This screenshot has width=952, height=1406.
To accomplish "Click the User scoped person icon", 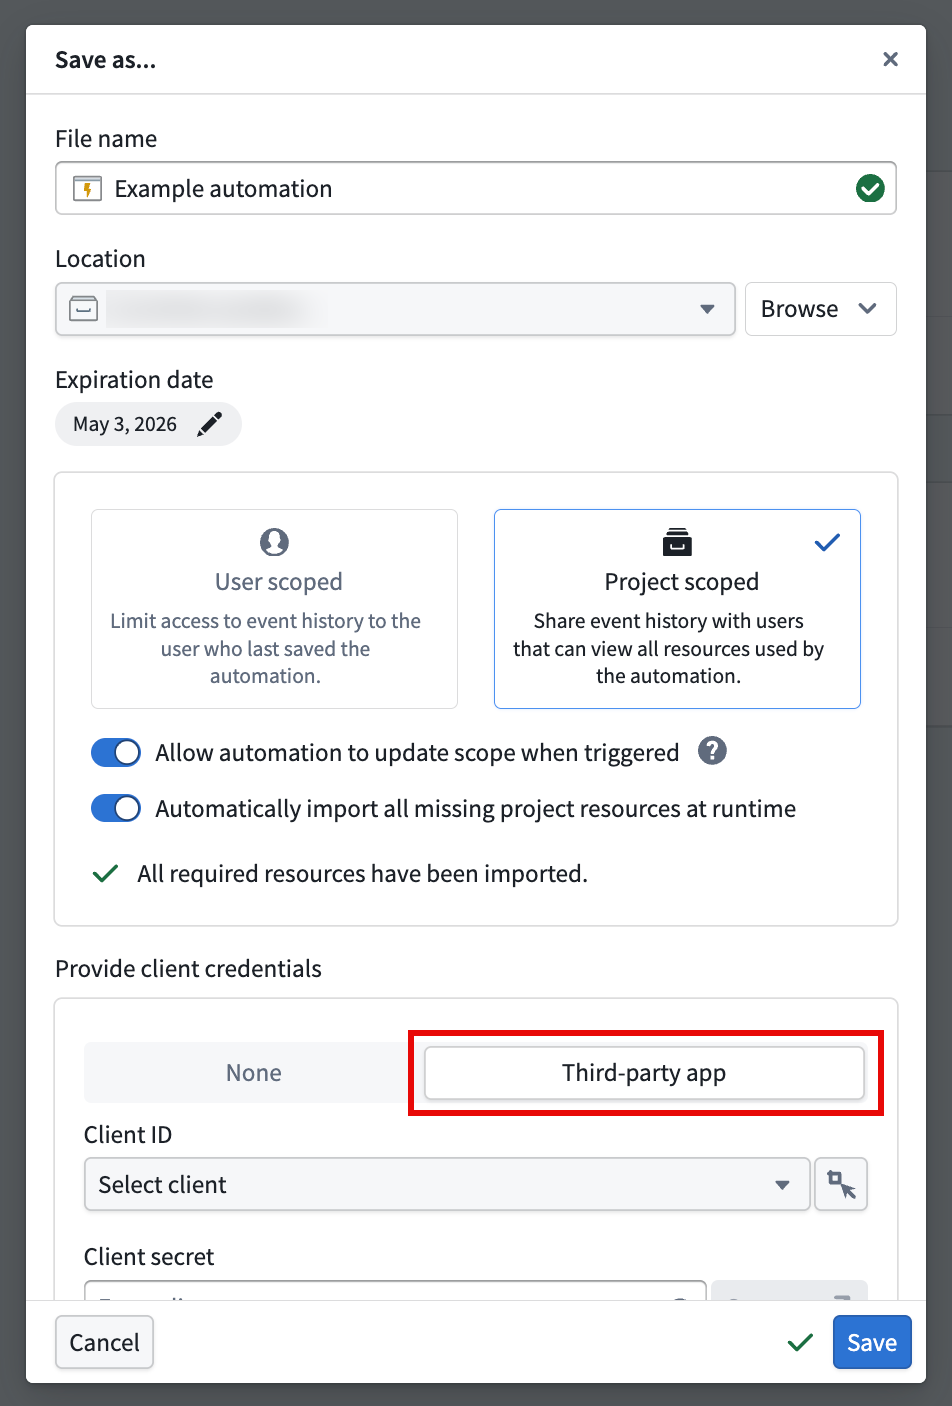I will [274, 542].
